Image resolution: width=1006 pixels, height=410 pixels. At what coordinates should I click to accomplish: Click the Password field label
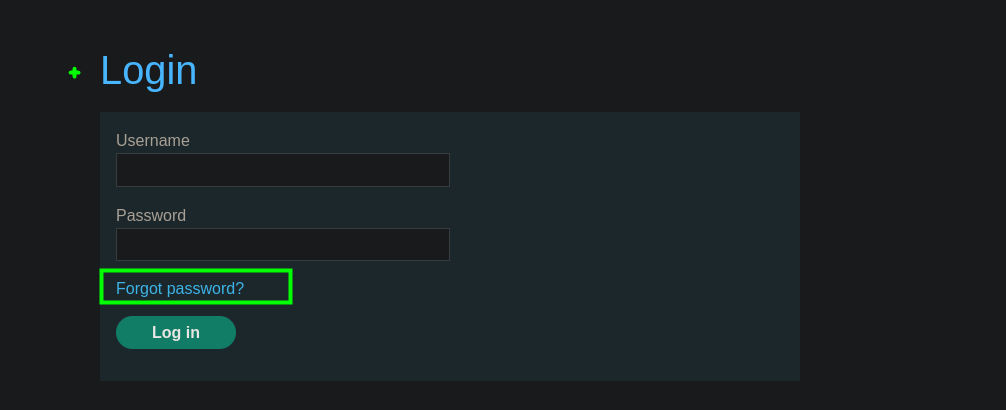[x=151, y=216]
